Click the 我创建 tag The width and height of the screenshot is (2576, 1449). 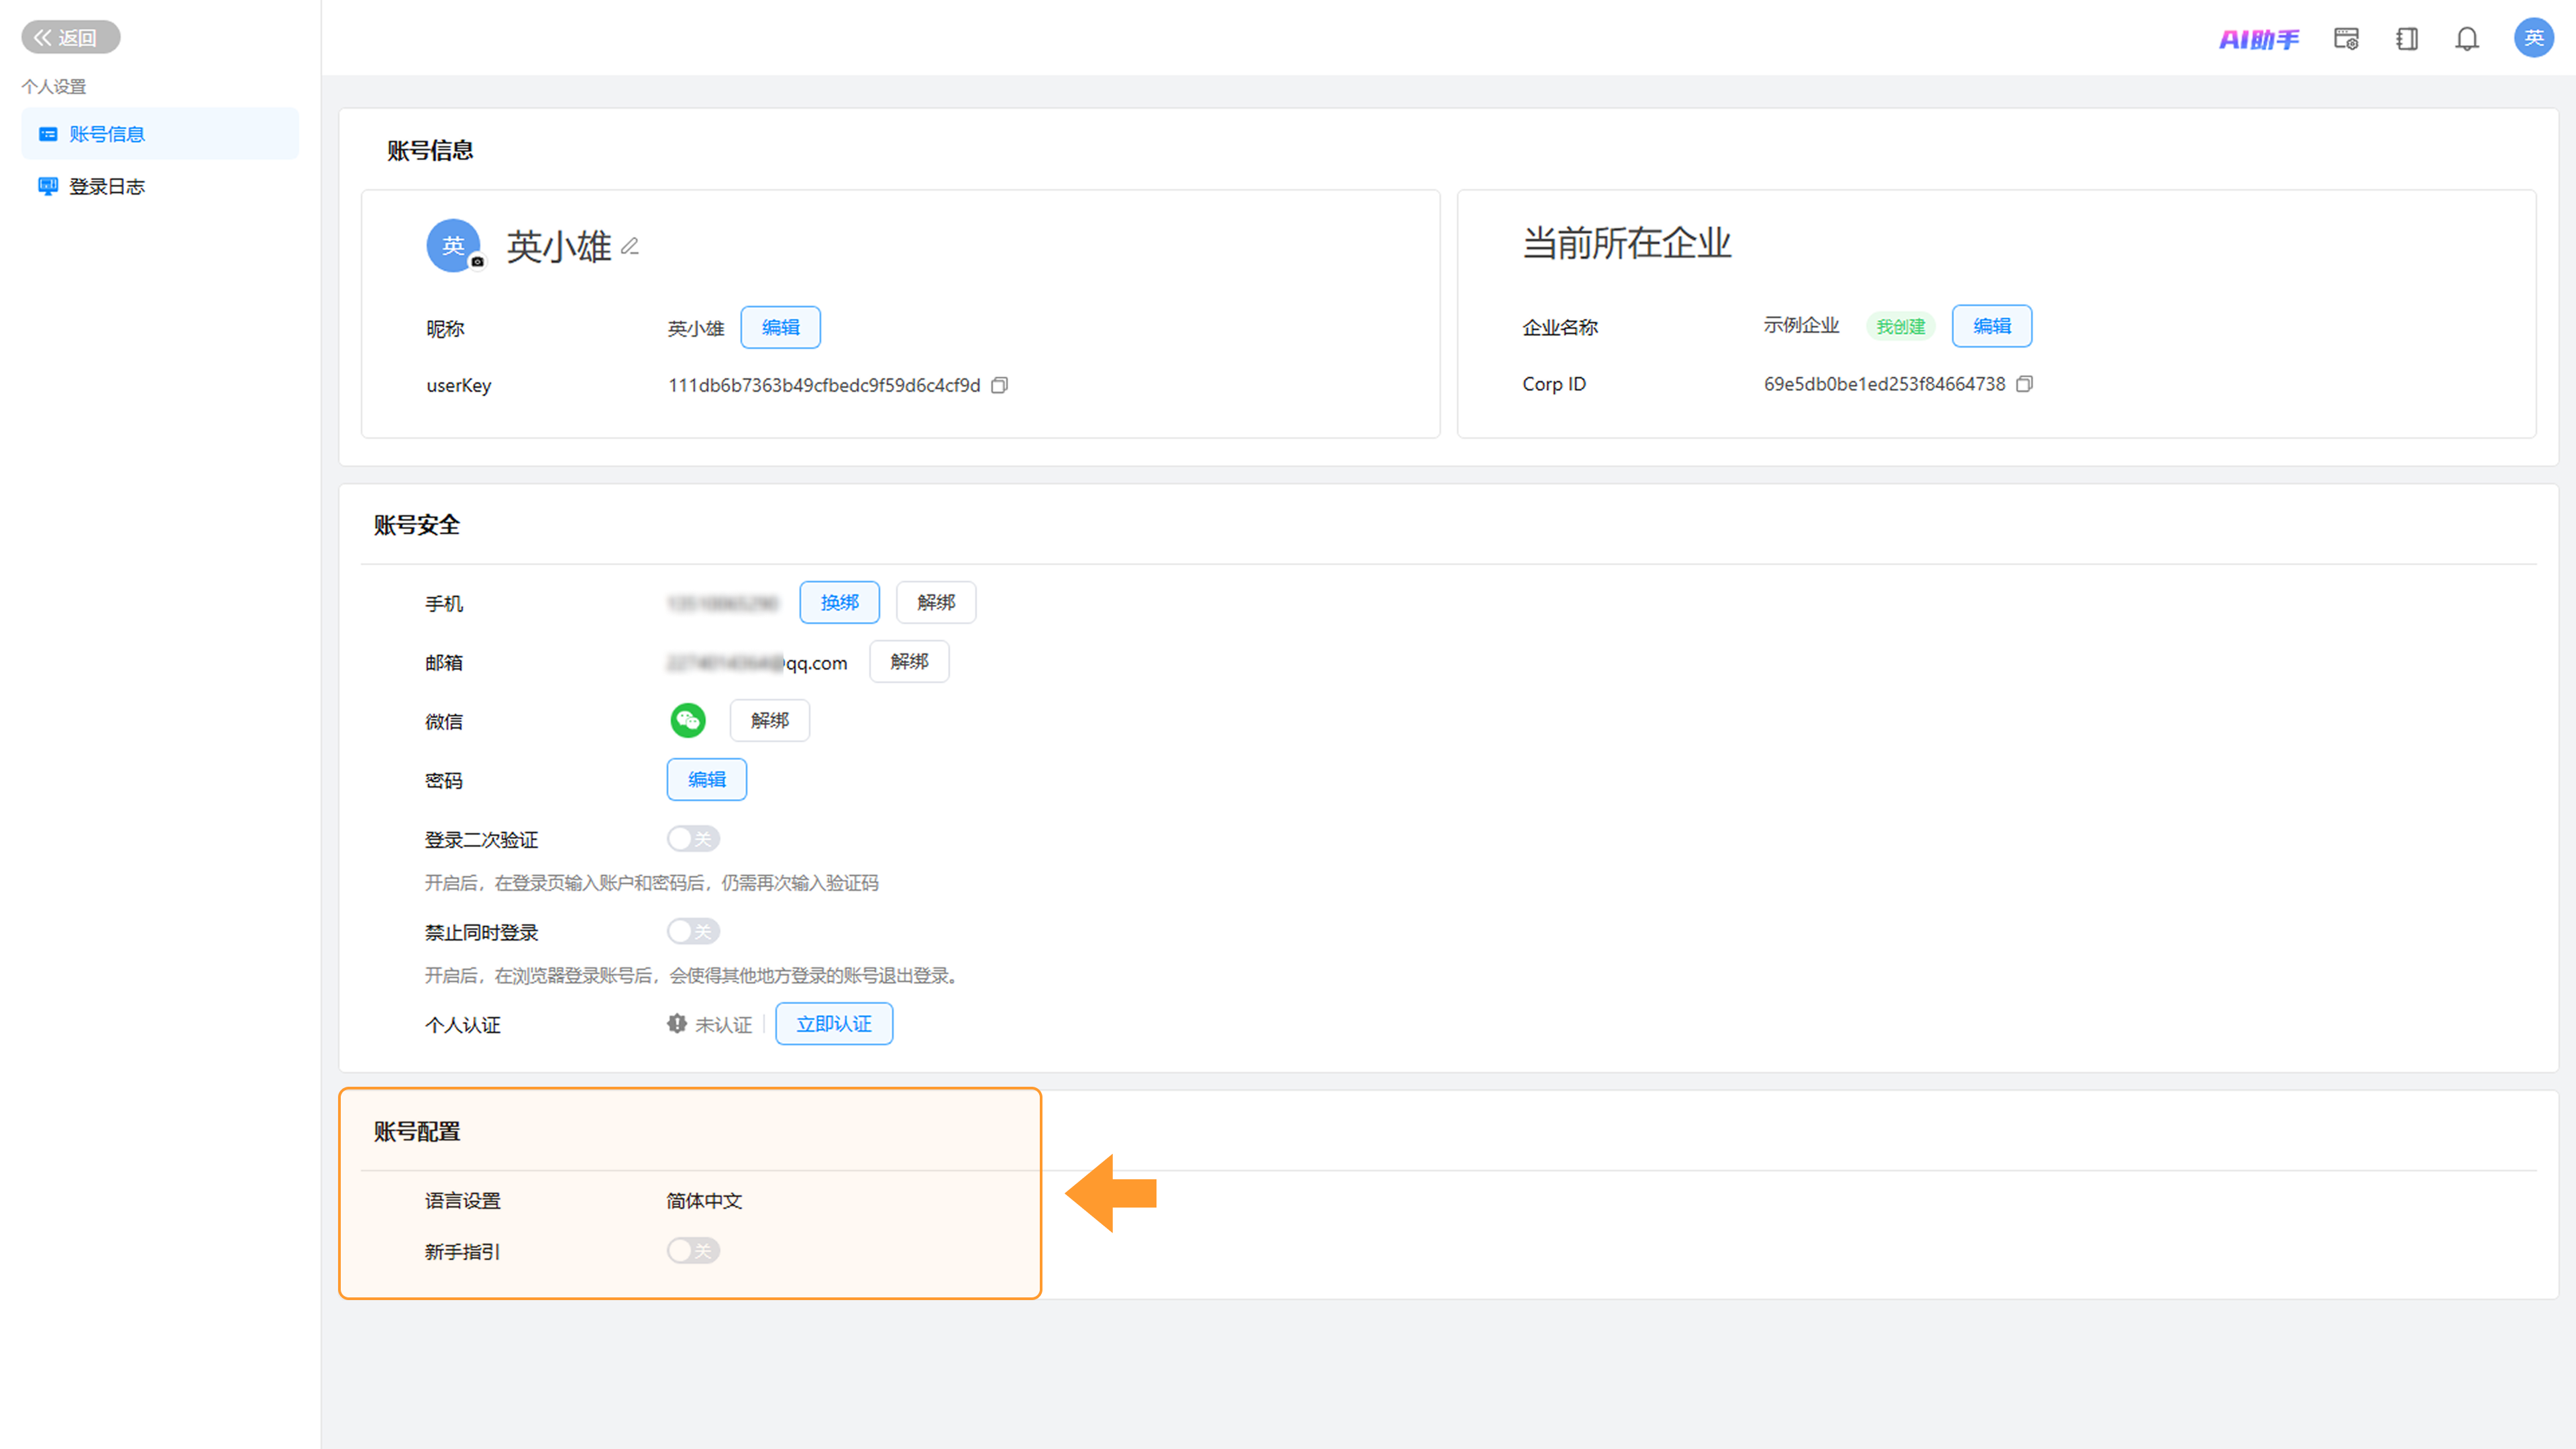coord(1900,326)
